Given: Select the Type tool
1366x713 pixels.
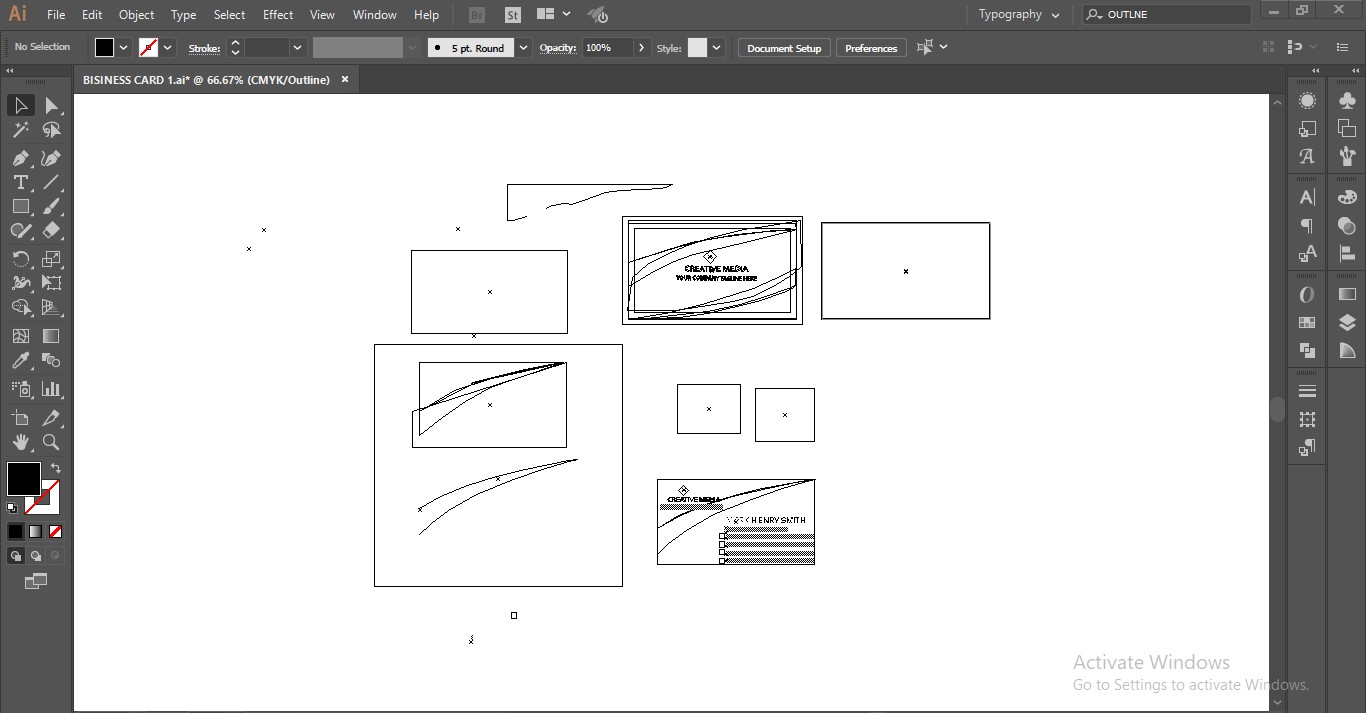Looking at the screenshot, I should pos(20,182).
